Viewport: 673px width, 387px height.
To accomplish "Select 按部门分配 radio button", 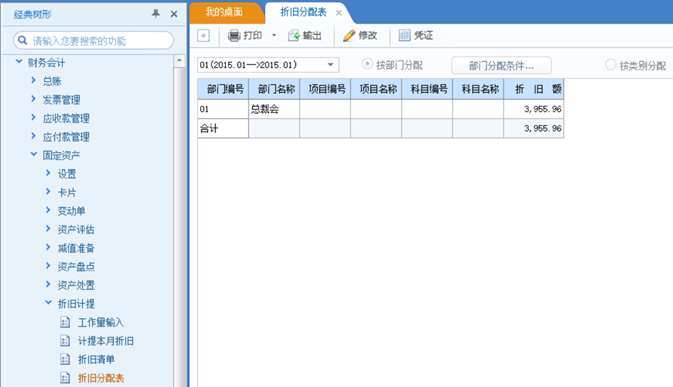I will [x=367, y=64].
